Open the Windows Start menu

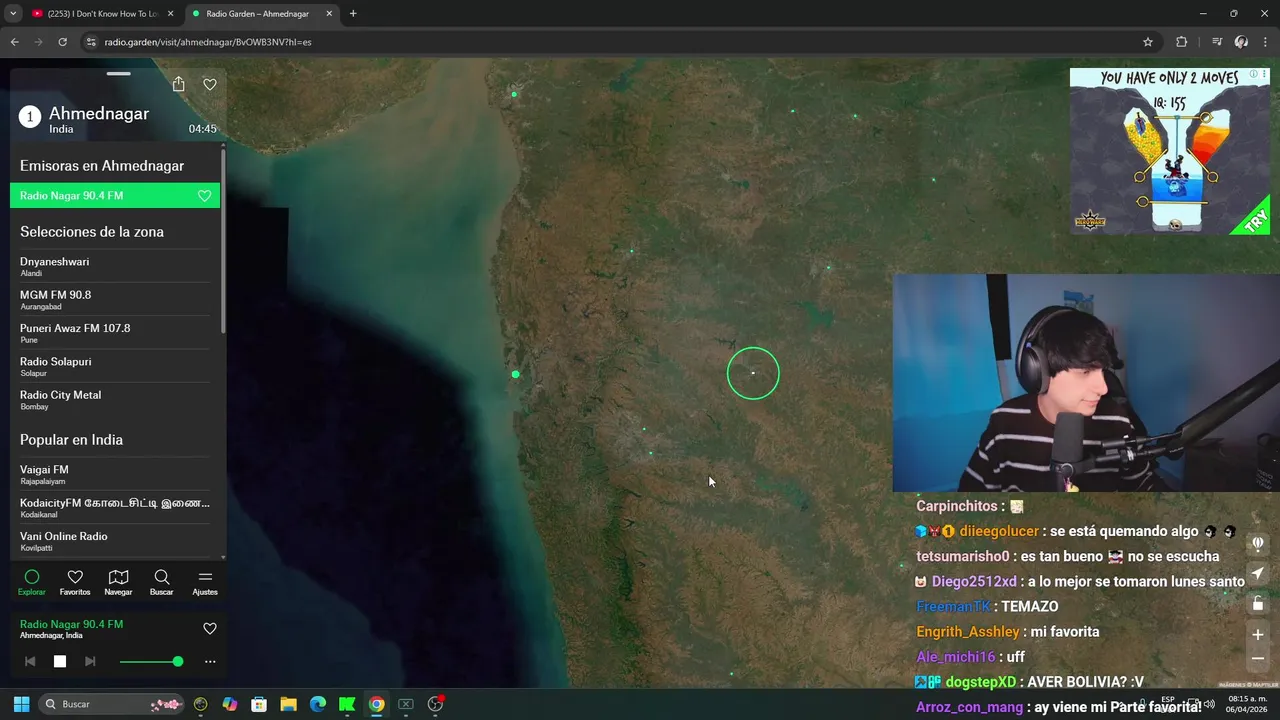(x=21, y=704)
